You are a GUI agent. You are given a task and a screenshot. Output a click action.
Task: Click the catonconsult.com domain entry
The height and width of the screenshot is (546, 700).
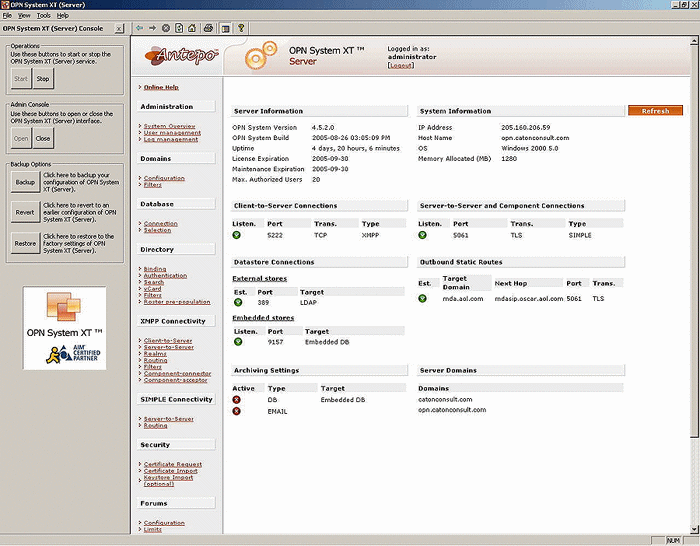[x=445, y=400]
